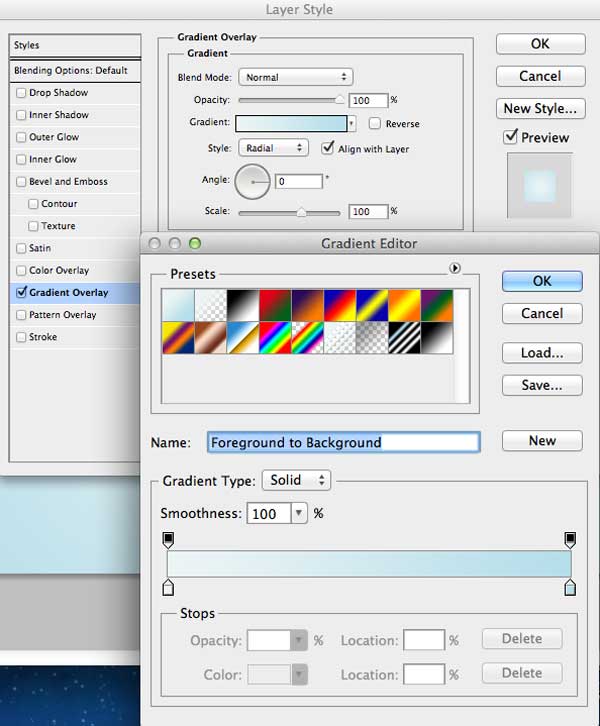Select the Black to White gradient preset

pyautogui.click(x=243, y=305)
